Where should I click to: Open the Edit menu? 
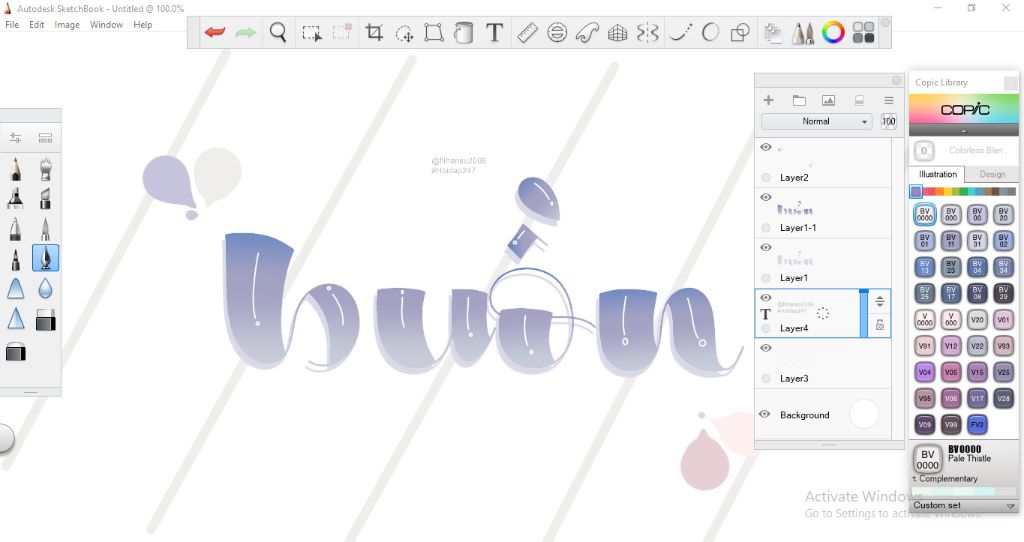[x=37, y=25]
